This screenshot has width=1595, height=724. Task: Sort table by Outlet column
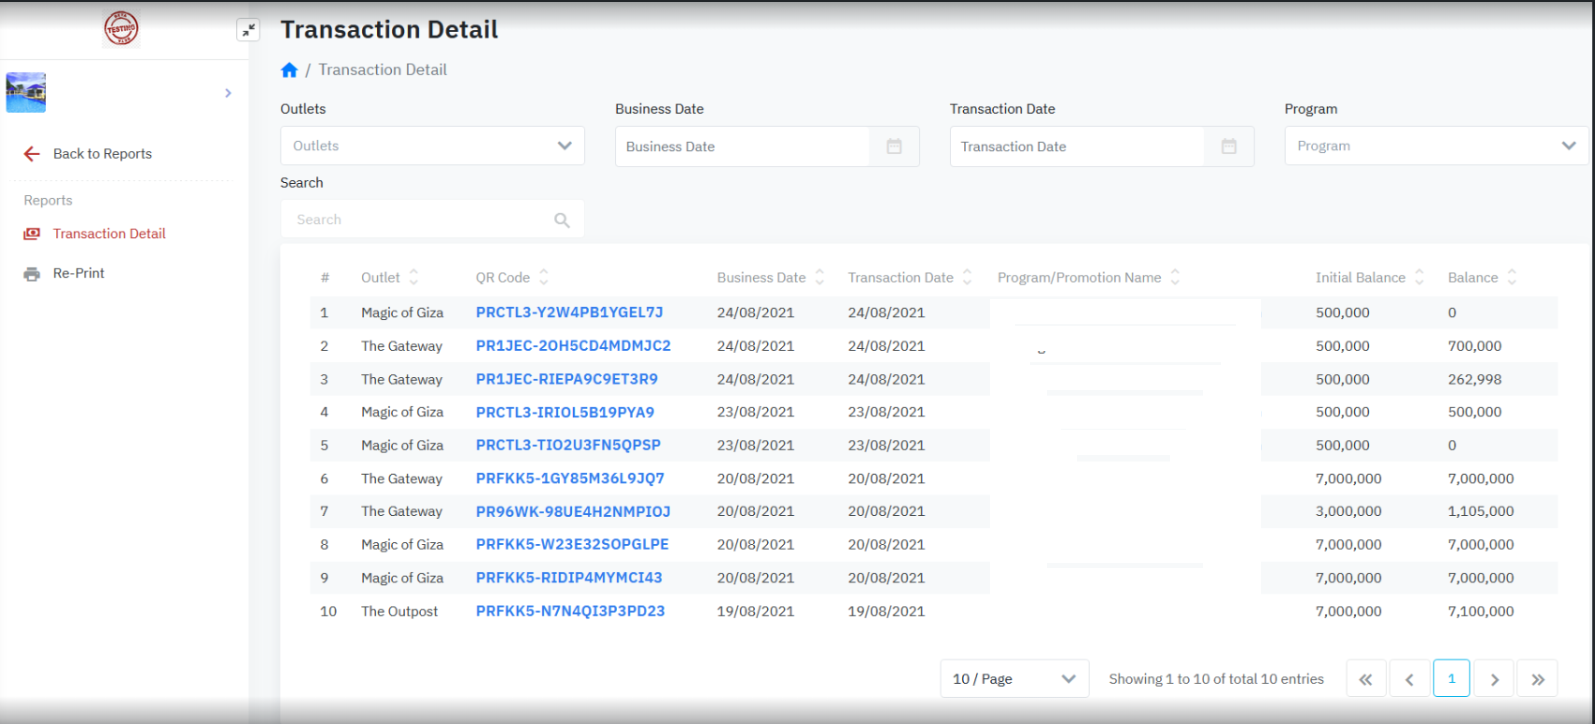(x=413, y=278)
